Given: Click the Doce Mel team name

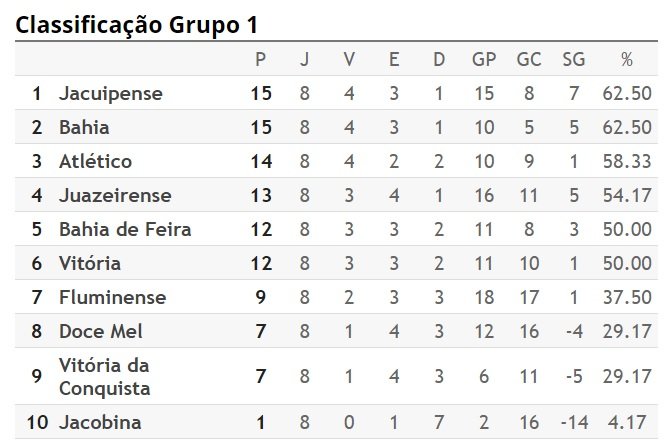Looking at the screenshot, I should tap(101, 331).
